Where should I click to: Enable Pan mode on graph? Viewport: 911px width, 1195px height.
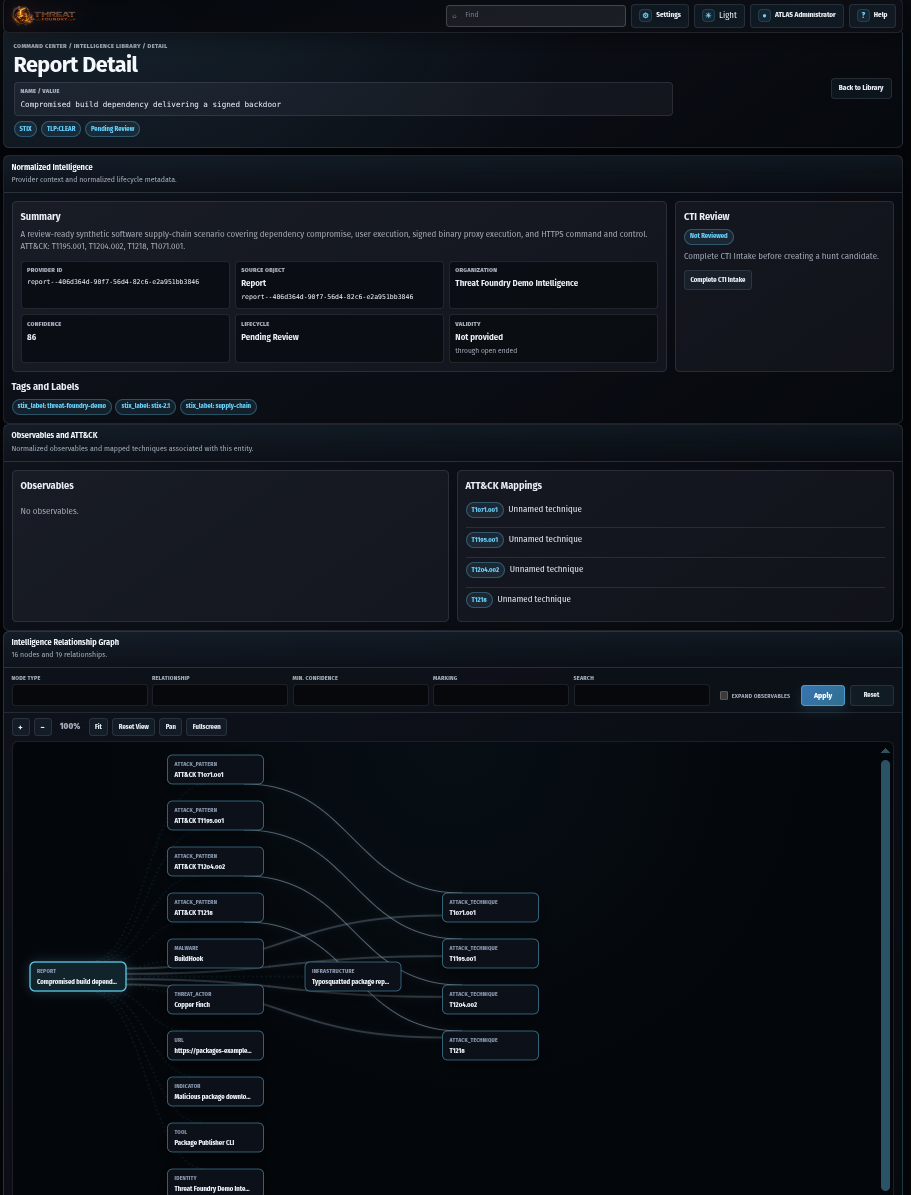tap(171, 727)
